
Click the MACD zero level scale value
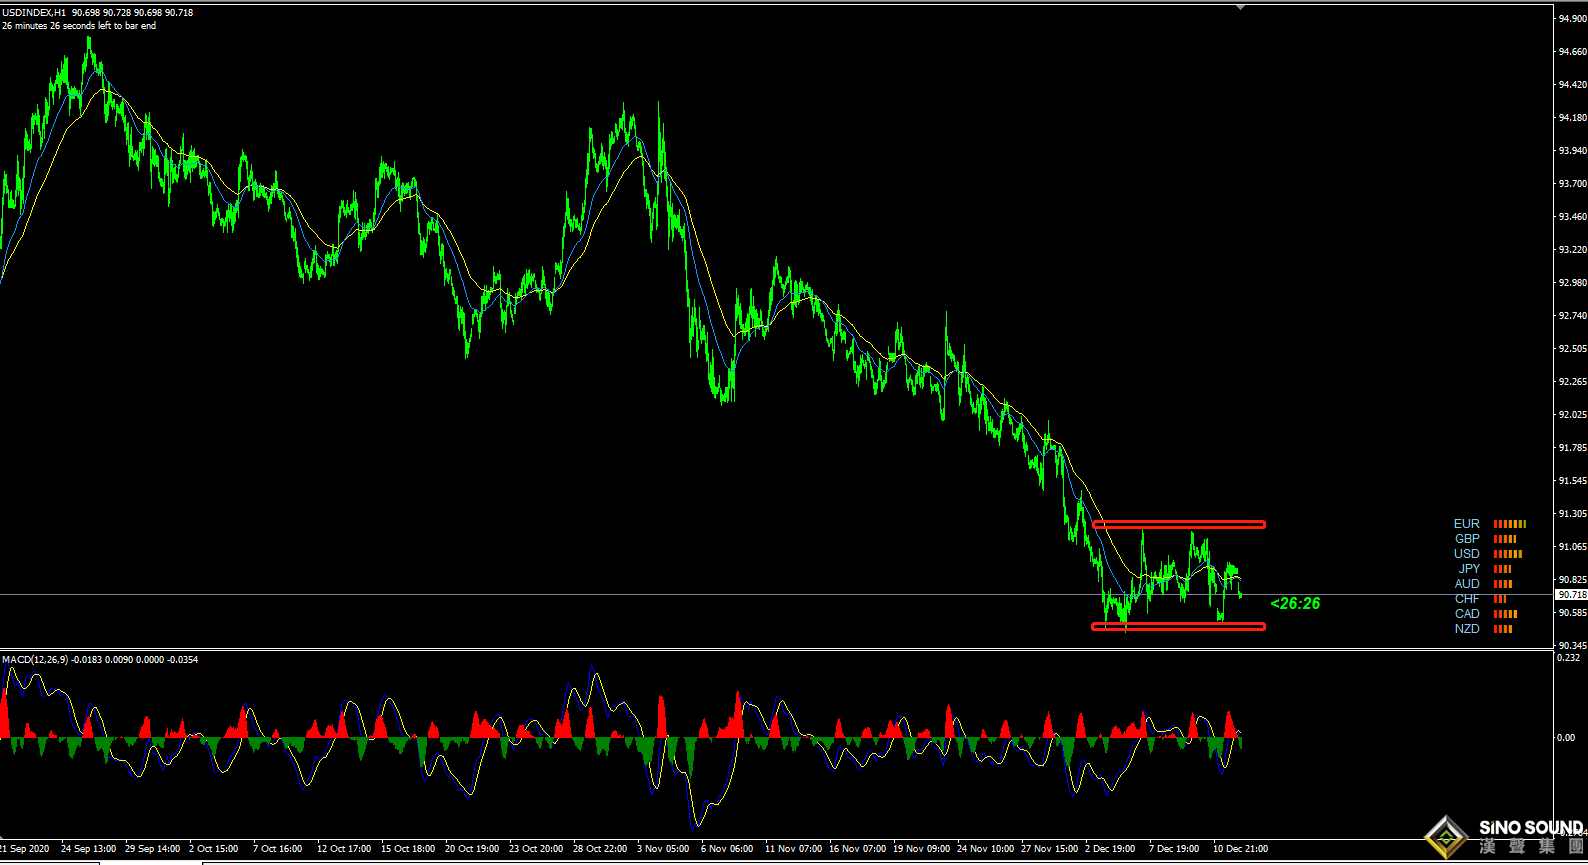coord(1566,738)
